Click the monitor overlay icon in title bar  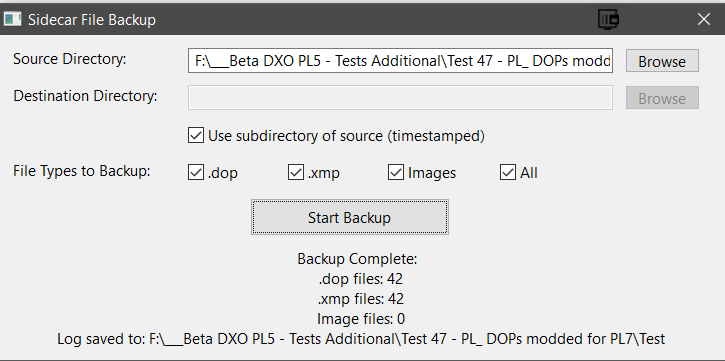pyautogui.click(x=608, y=19)
